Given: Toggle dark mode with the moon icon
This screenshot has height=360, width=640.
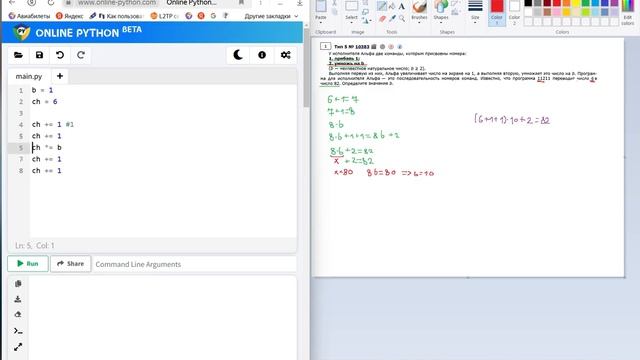Looking at the screenshot, I should (238, 55).
